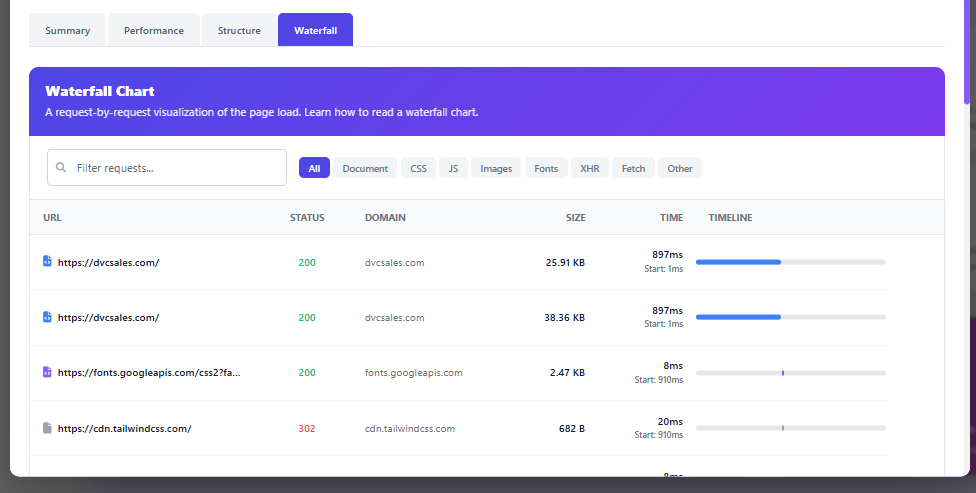Filter requests by JS type
Screen dimensions: 976x493
tap(453, 168)
